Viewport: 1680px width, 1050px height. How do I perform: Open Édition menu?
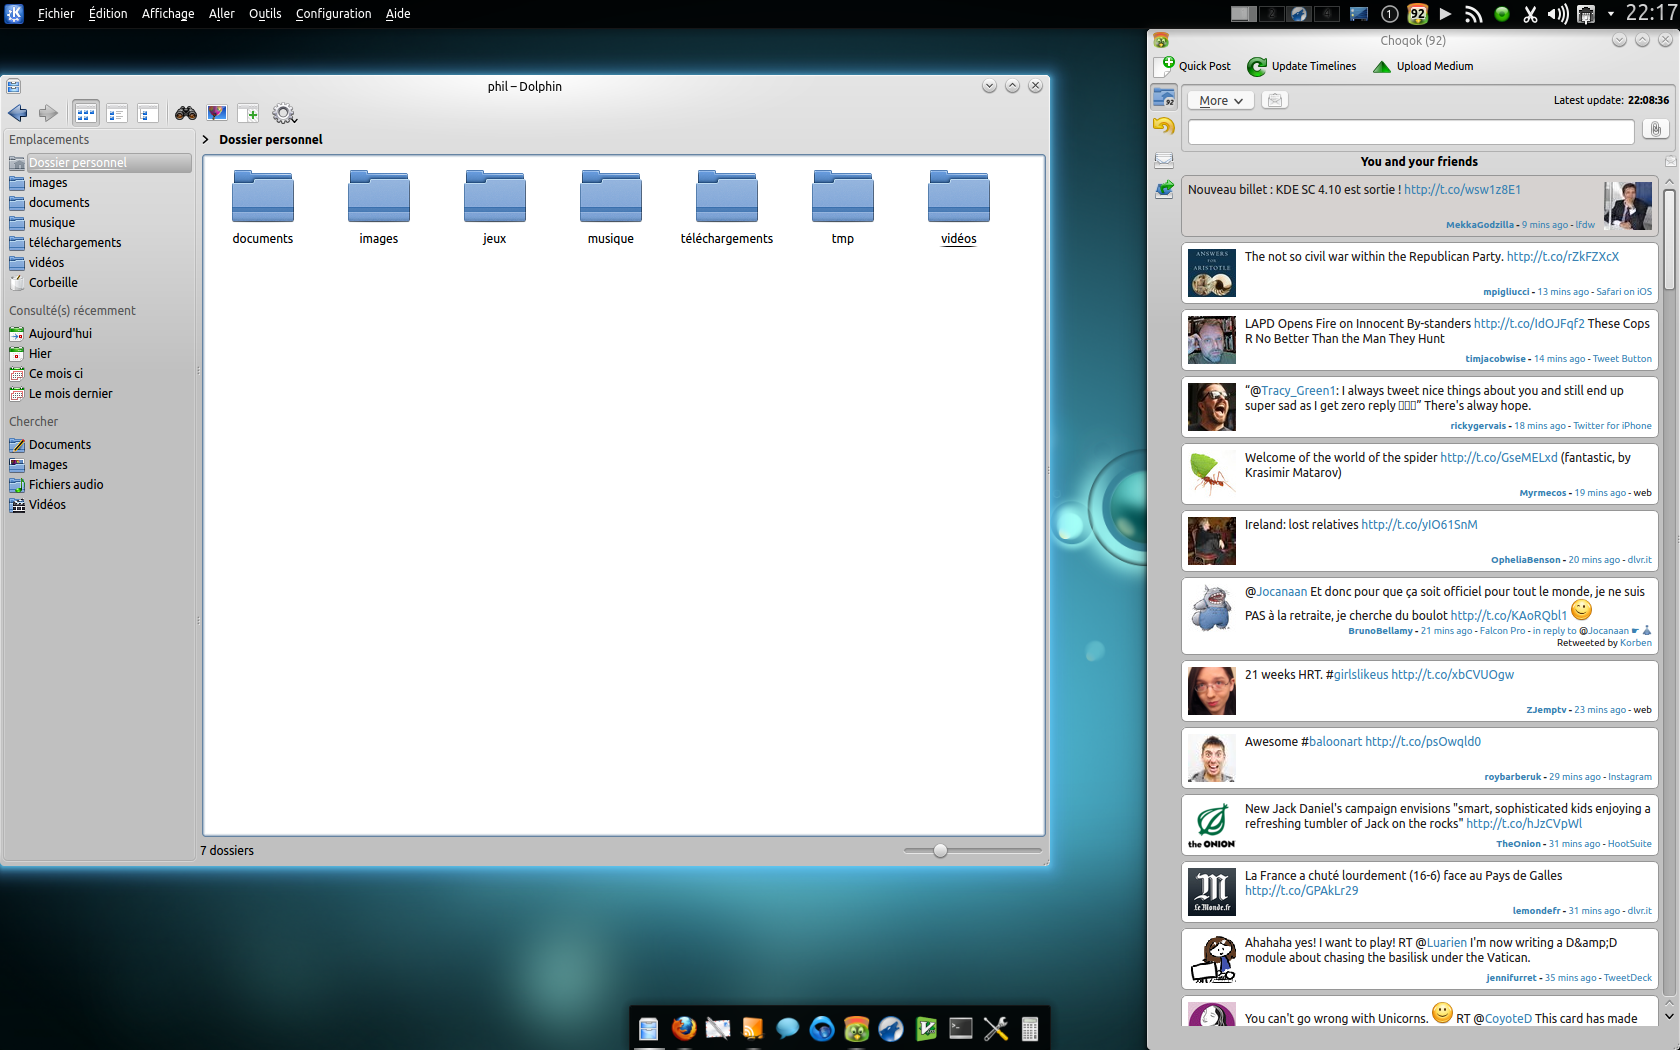coord(108,13)
